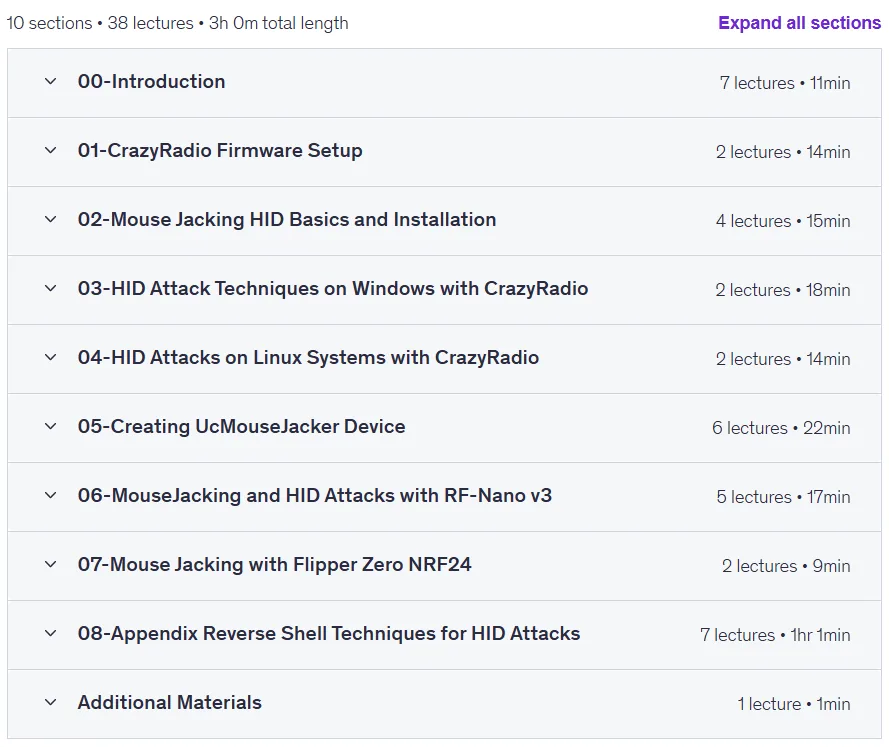Image resolution: width=889 pixels, height=747 pixels.
Task: Expand chevron for 08-Appendix Reverse Shell Techniques
Action: [x=50, y=633]
